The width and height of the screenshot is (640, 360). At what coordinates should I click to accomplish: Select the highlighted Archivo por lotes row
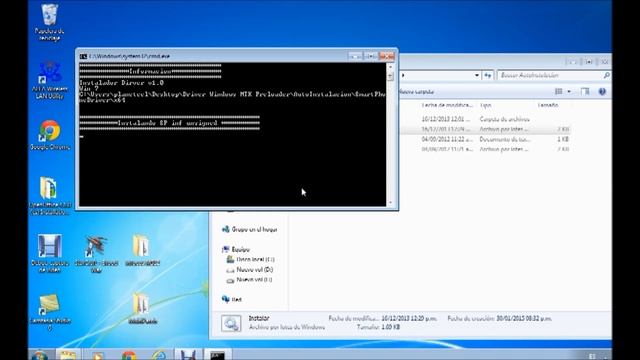pyautogui.click(x=486, y=129)
